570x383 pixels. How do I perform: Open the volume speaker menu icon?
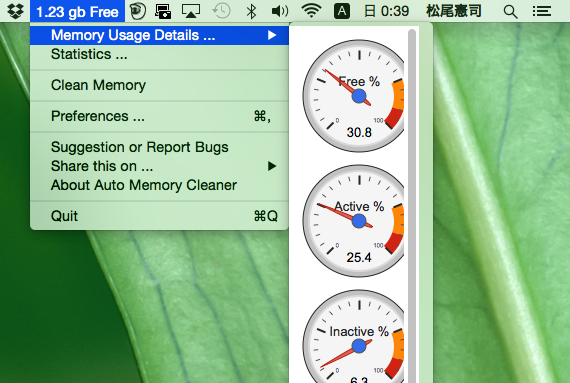pos(280,11)
